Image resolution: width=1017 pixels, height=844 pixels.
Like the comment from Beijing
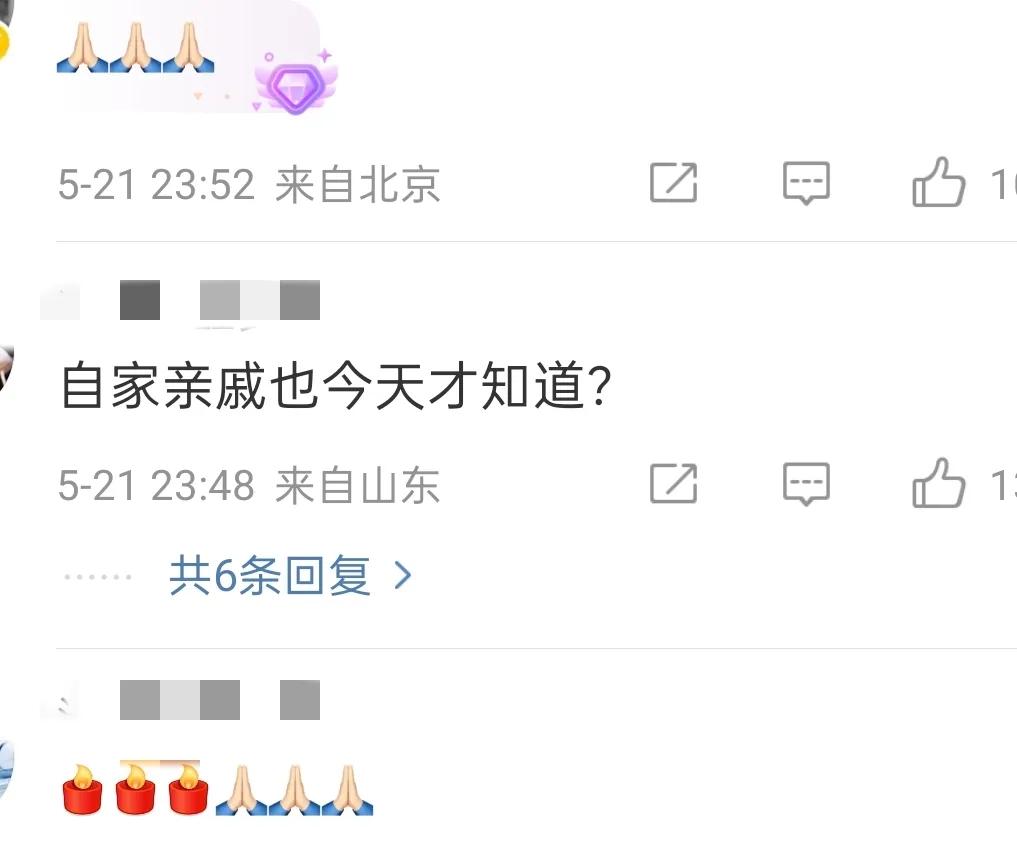(939, 182)
